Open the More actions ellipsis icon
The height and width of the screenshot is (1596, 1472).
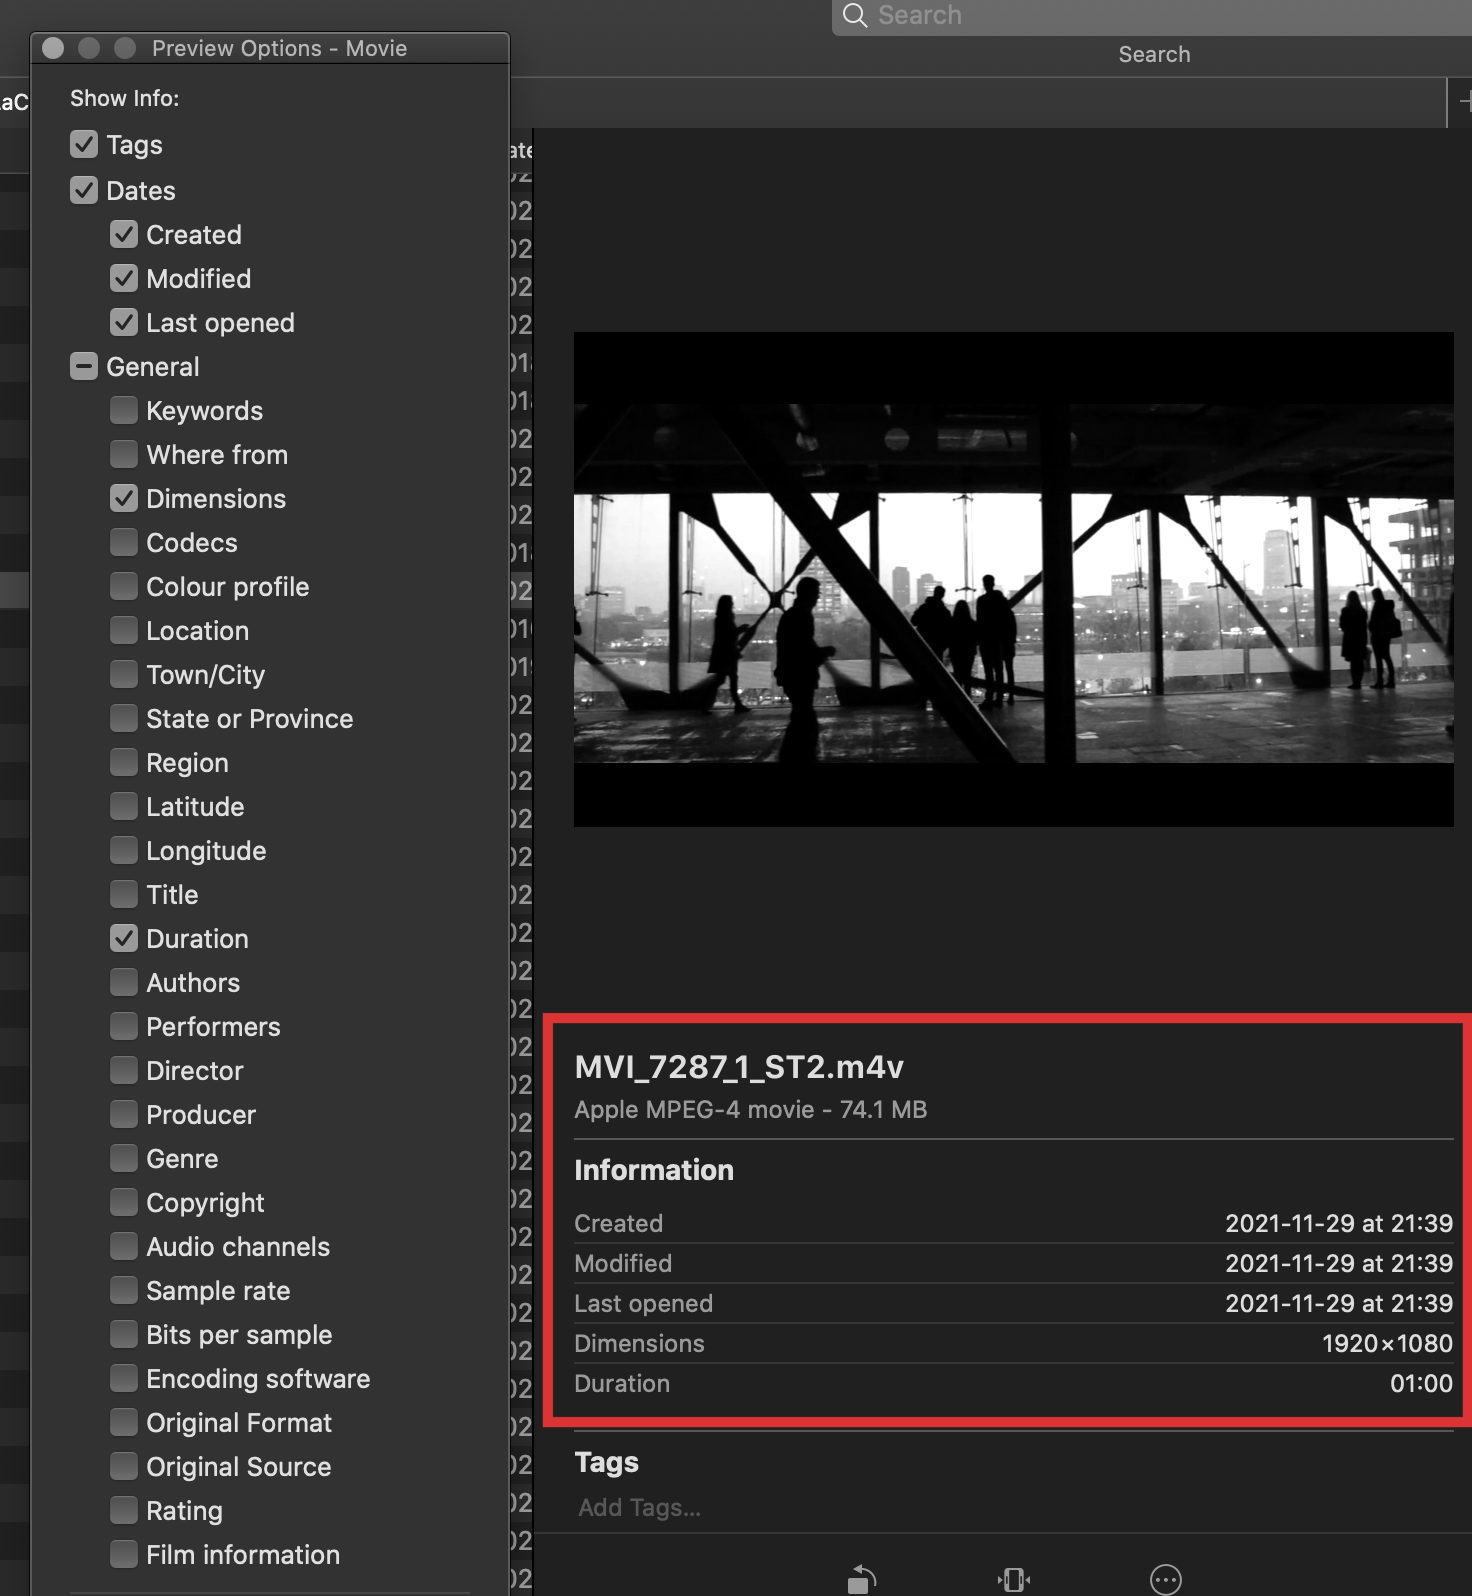coord(1166,1579)
